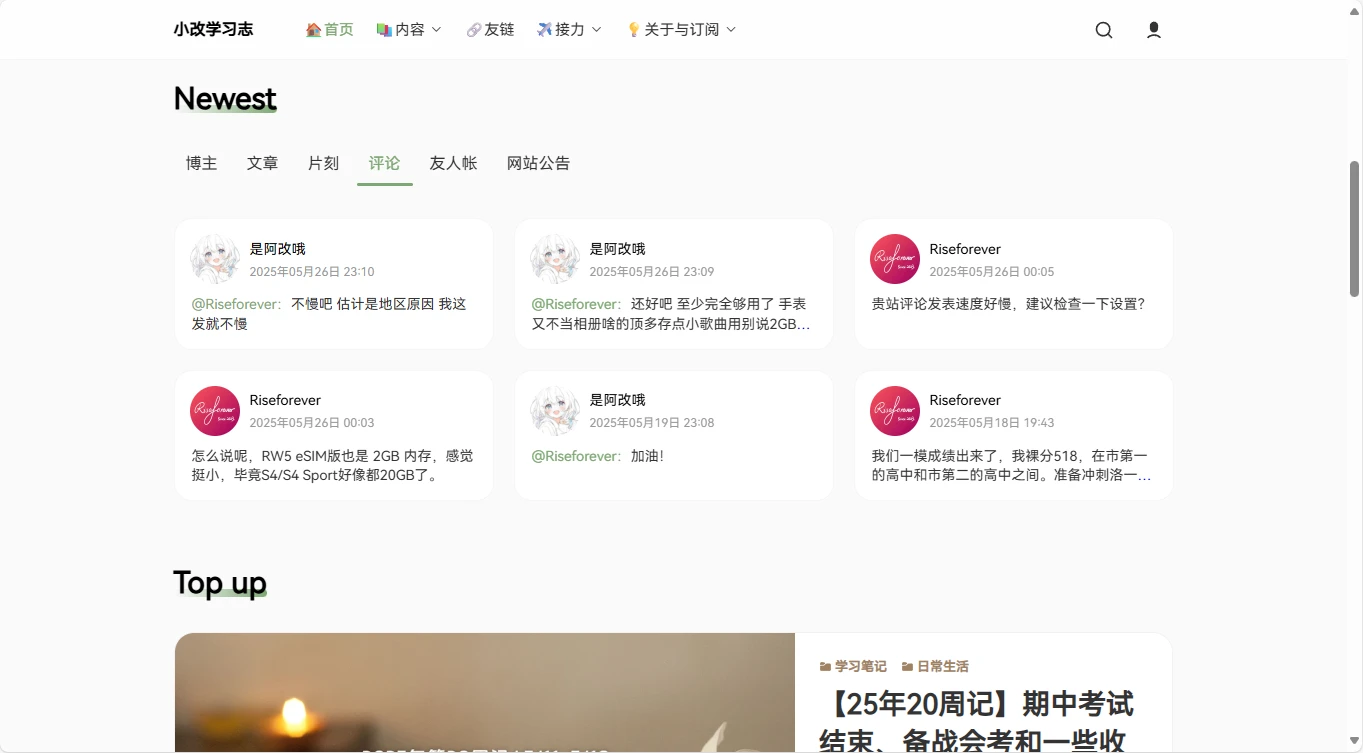Open comment '贵站评论发表速度好慢'
Screen dimensions: 1363x753
[1008, 304]
